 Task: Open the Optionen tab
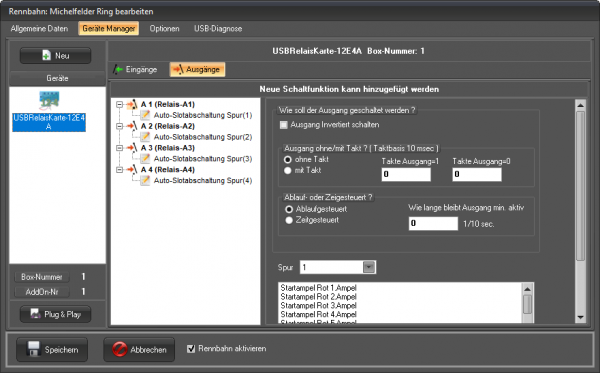click(165, 28)
